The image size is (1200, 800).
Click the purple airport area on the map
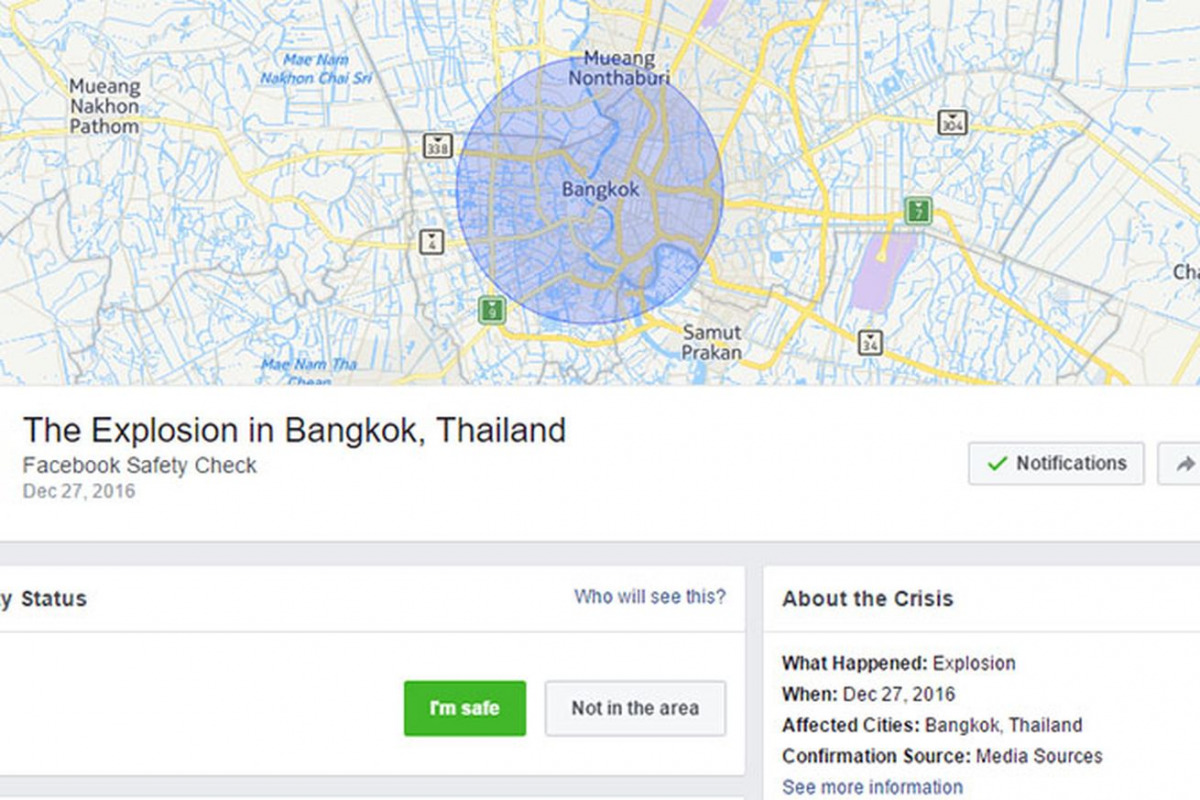[x=882, y=270]
